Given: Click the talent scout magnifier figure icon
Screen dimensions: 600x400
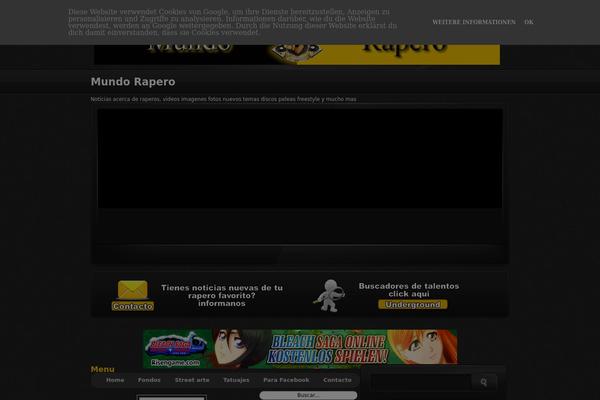Looking at the screenshot, I should (329, 296).
